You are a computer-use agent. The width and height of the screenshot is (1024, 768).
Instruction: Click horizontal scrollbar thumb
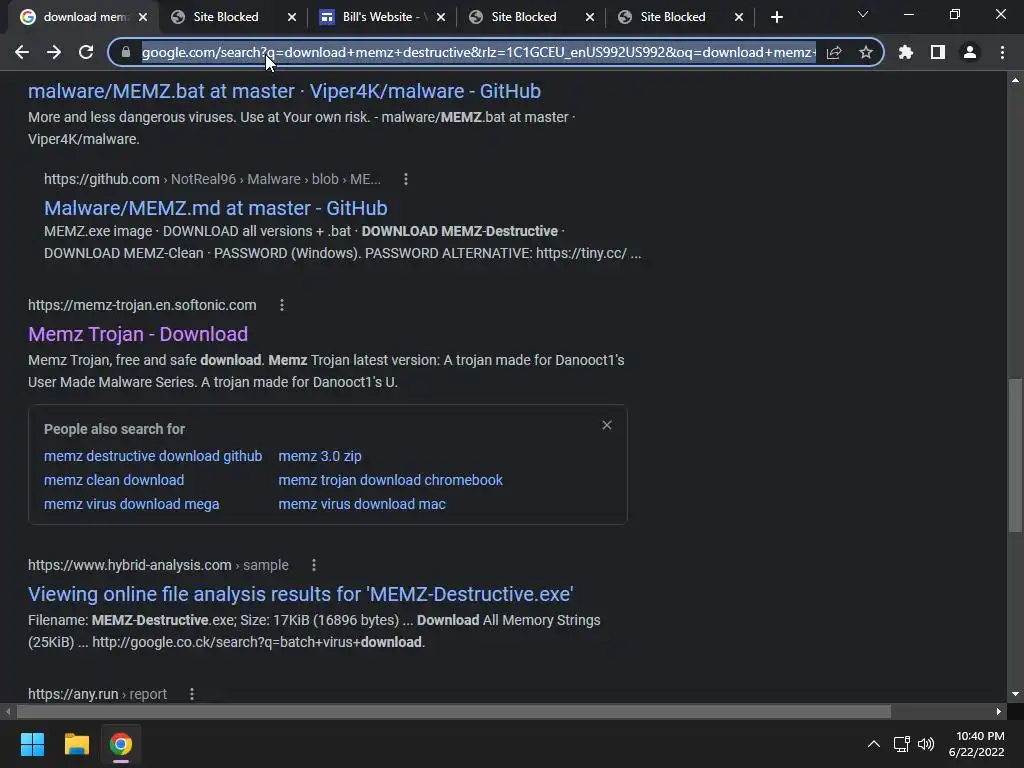(453, 711)
